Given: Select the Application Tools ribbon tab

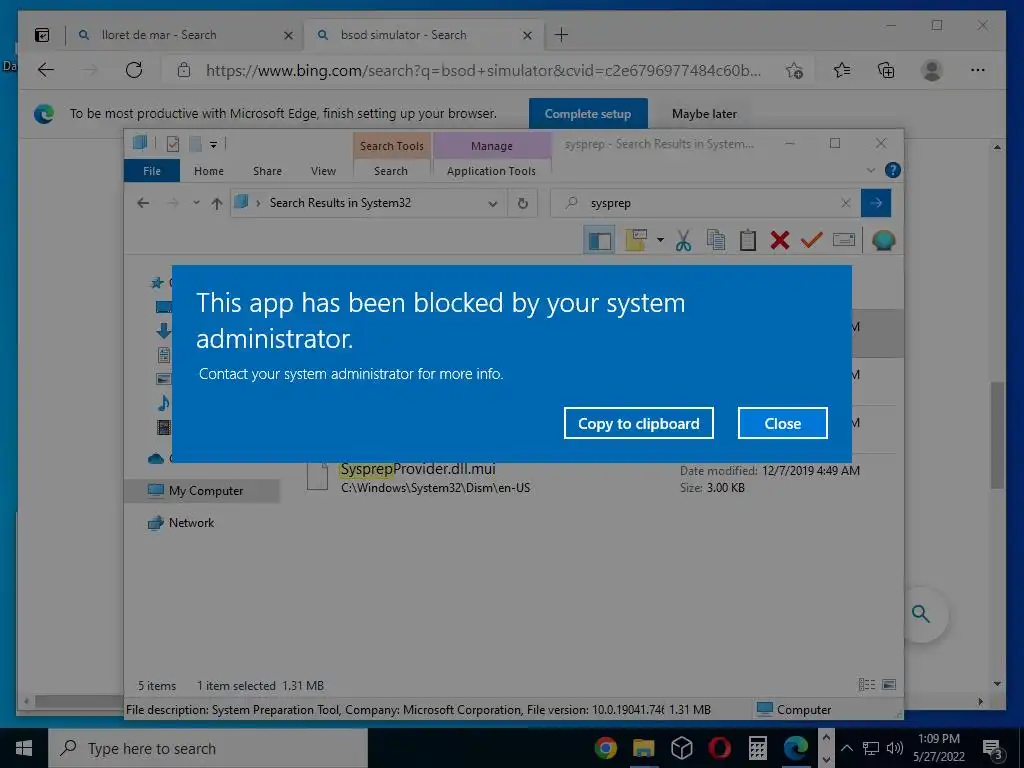Looking at the screenshot, I should [x=491, y=170].
